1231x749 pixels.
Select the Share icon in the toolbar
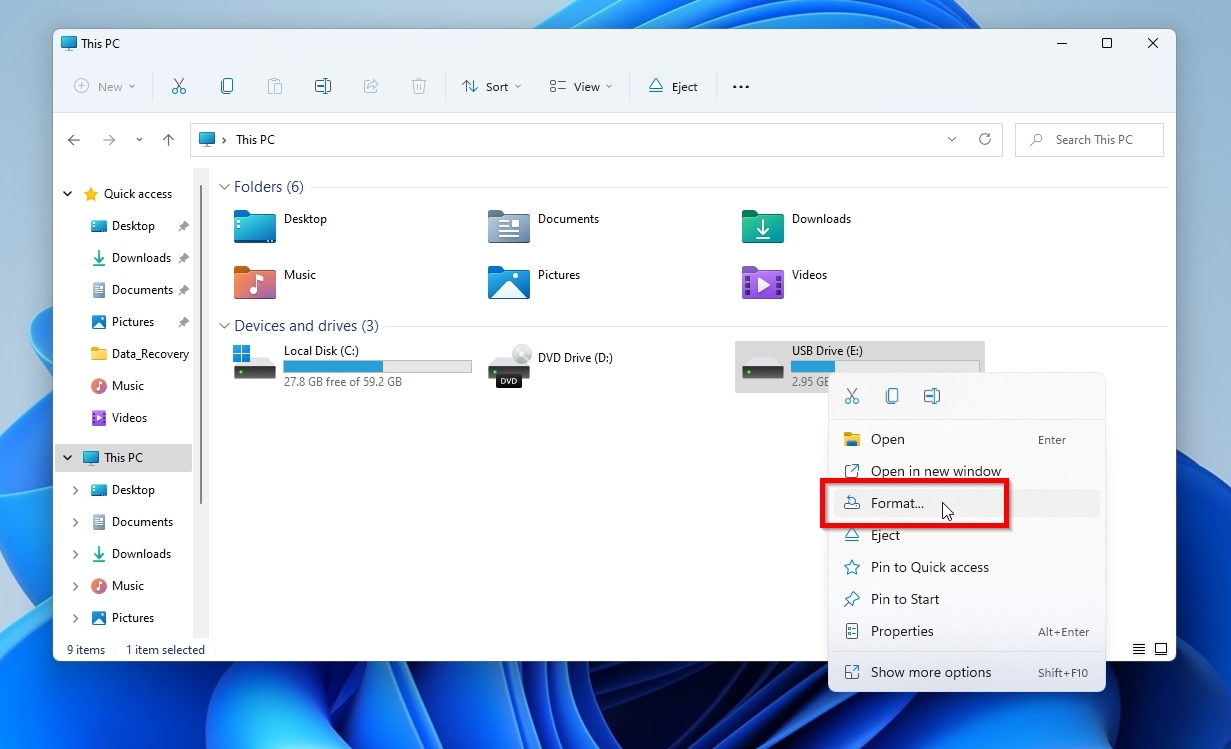point(371,86)
